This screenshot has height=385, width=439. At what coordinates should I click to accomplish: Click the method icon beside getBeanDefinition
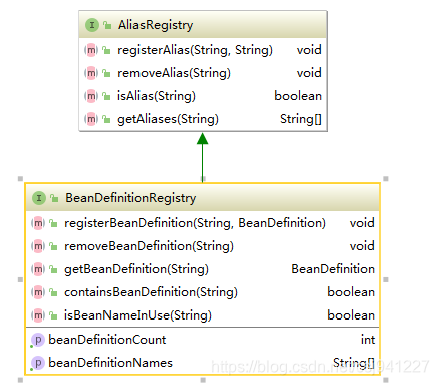(38, 269)
